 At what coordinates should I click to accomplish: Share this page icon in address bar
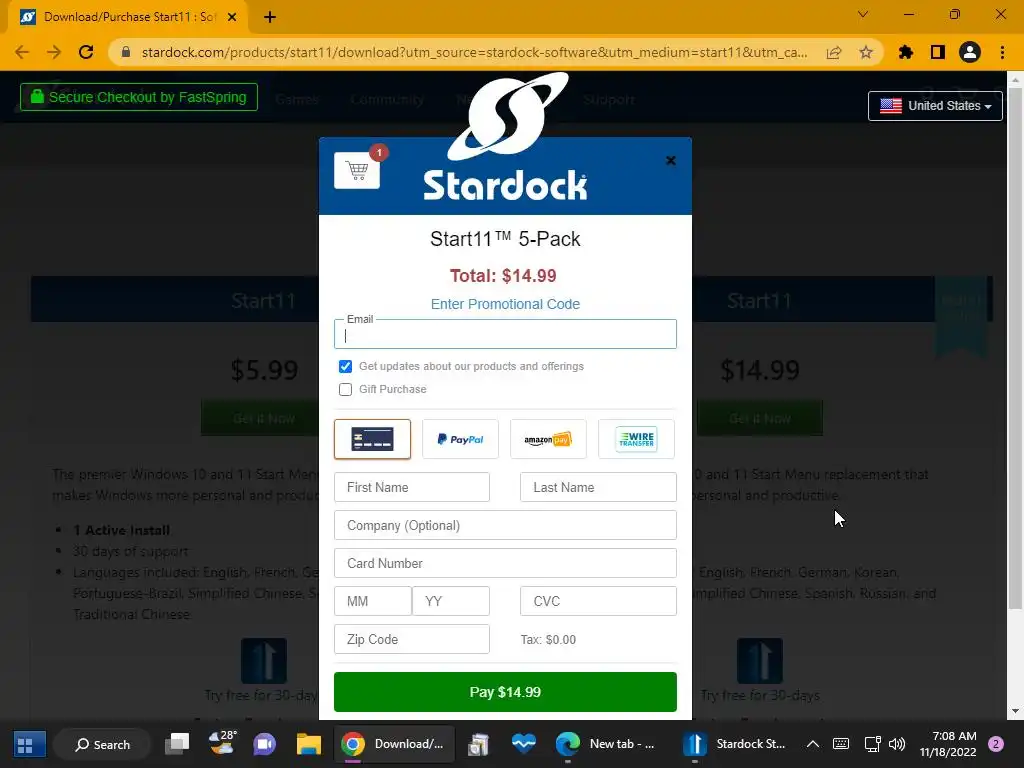[834, 52]
